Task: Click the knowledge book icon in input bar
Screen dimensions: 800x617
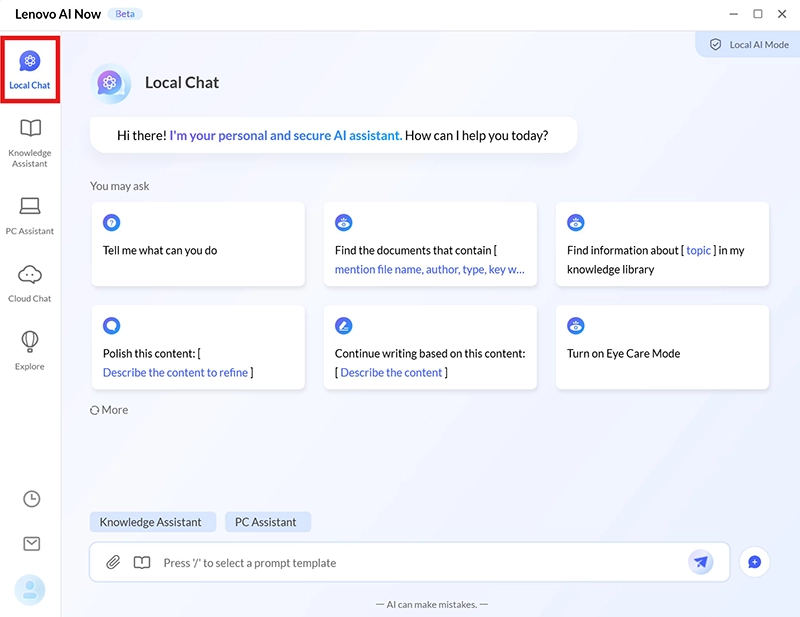Action: [x=142, y=563]
